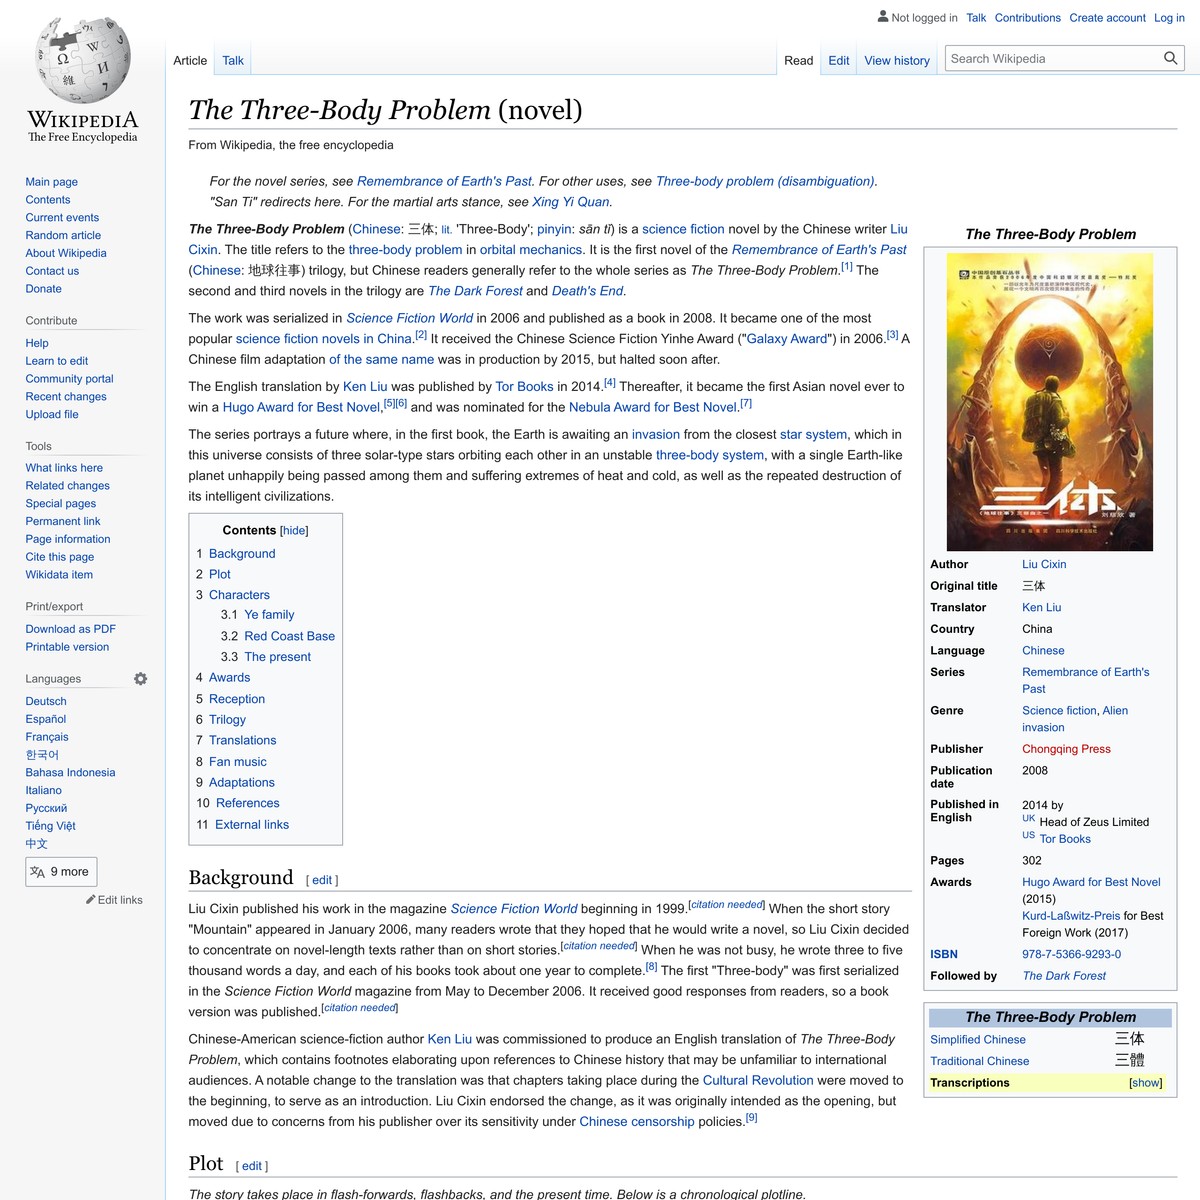Open the language settings gear icon
The height and width of the screenshot is (1200, 1200).
pyautogui.click(x=140, y=678)
